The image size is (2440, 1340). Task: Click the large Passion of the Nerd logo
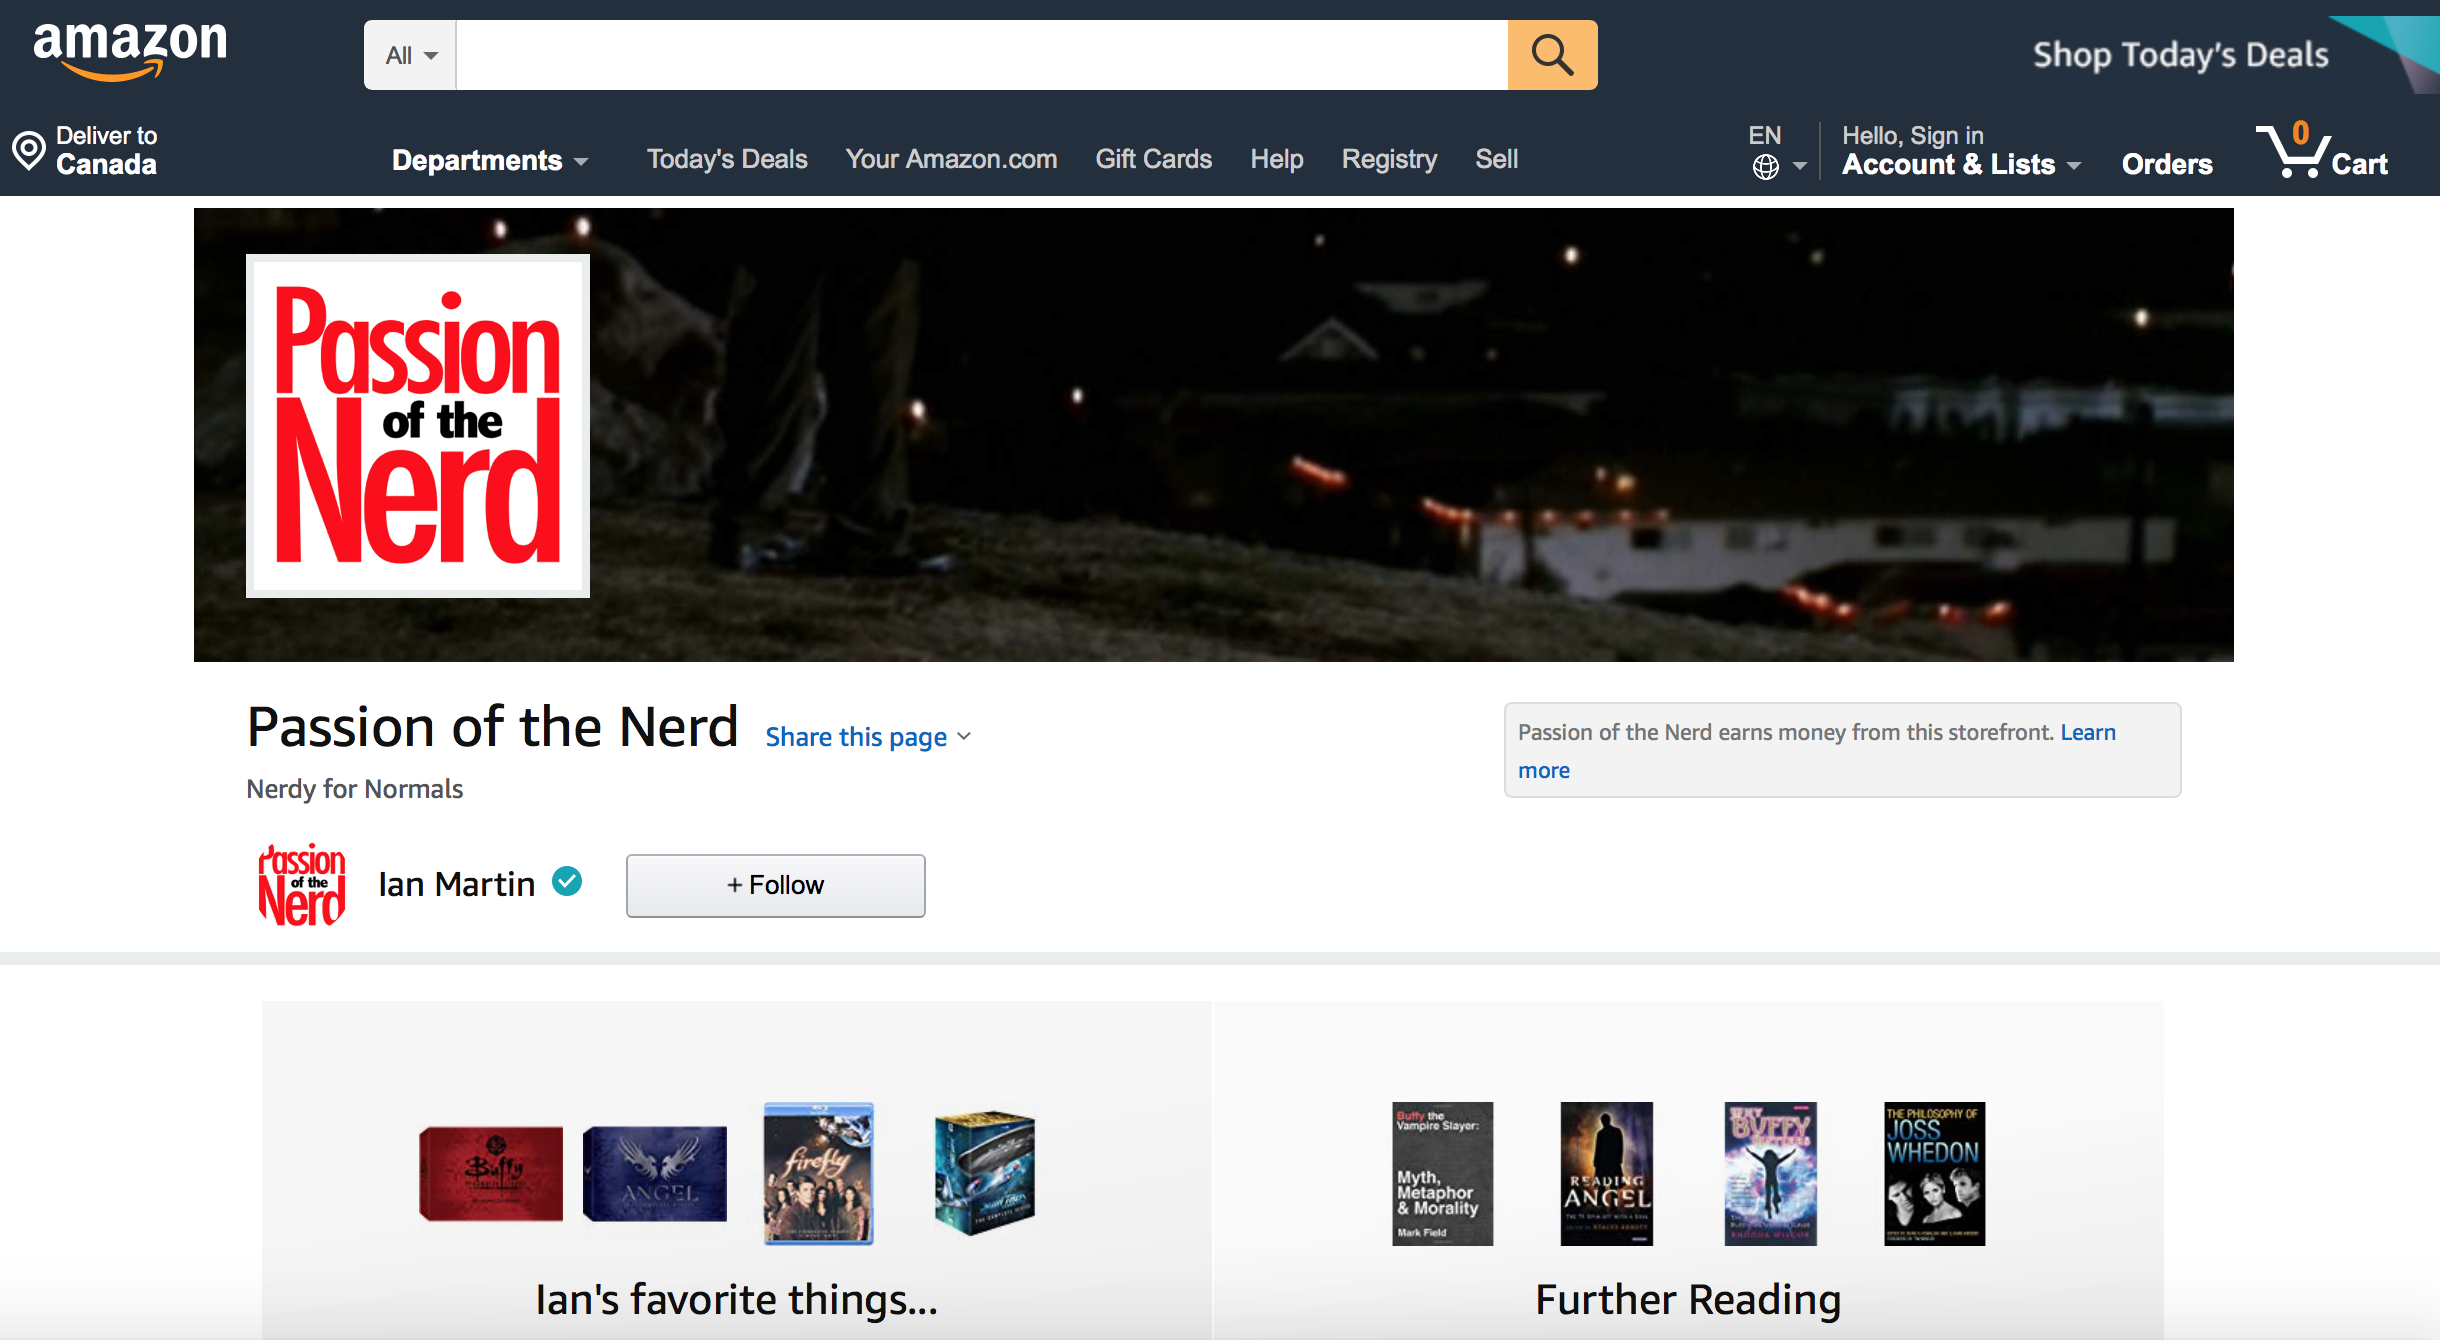418,426
